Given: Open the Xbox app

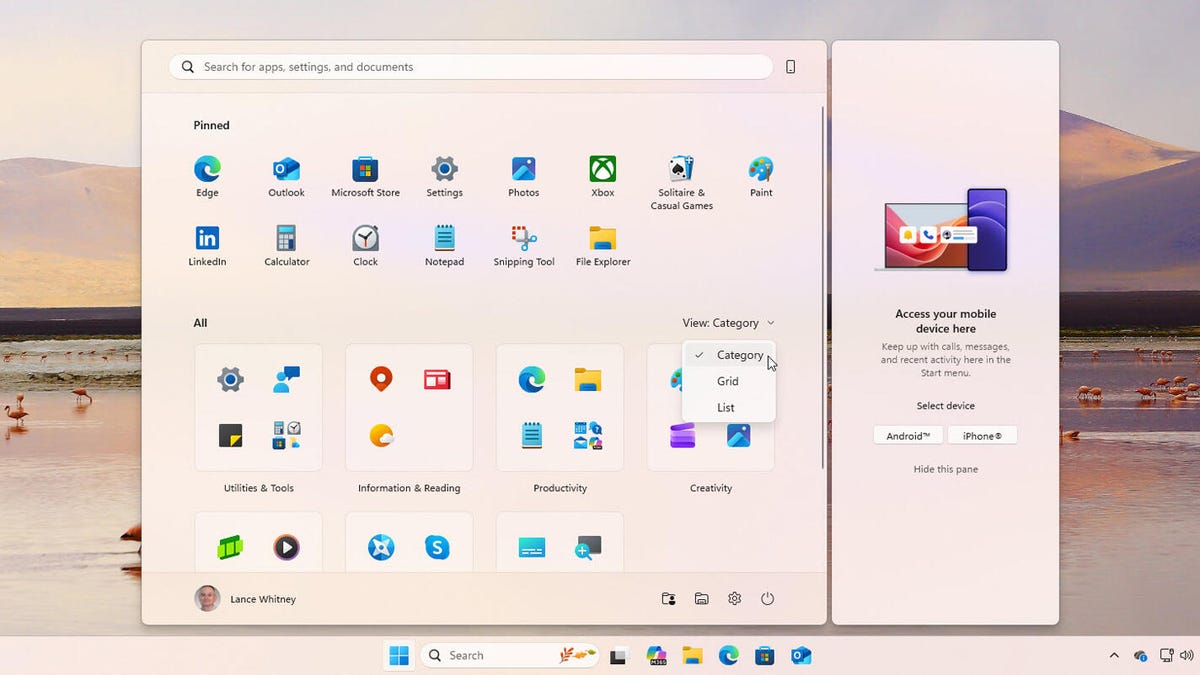Looking at the screenshot, I should tap(602, 169).
